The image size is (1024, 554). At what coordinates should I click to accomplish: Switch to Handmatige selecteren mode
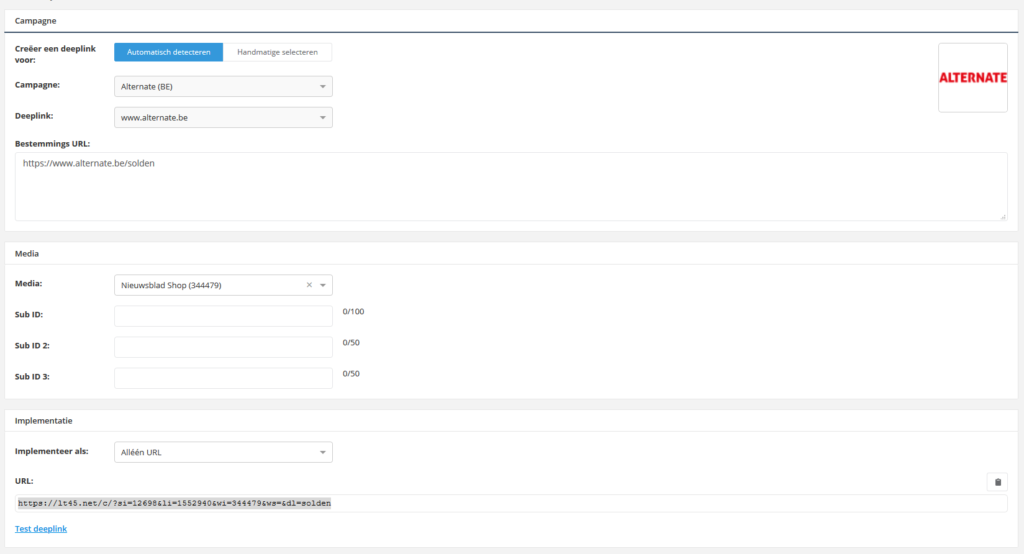(278, 52)
